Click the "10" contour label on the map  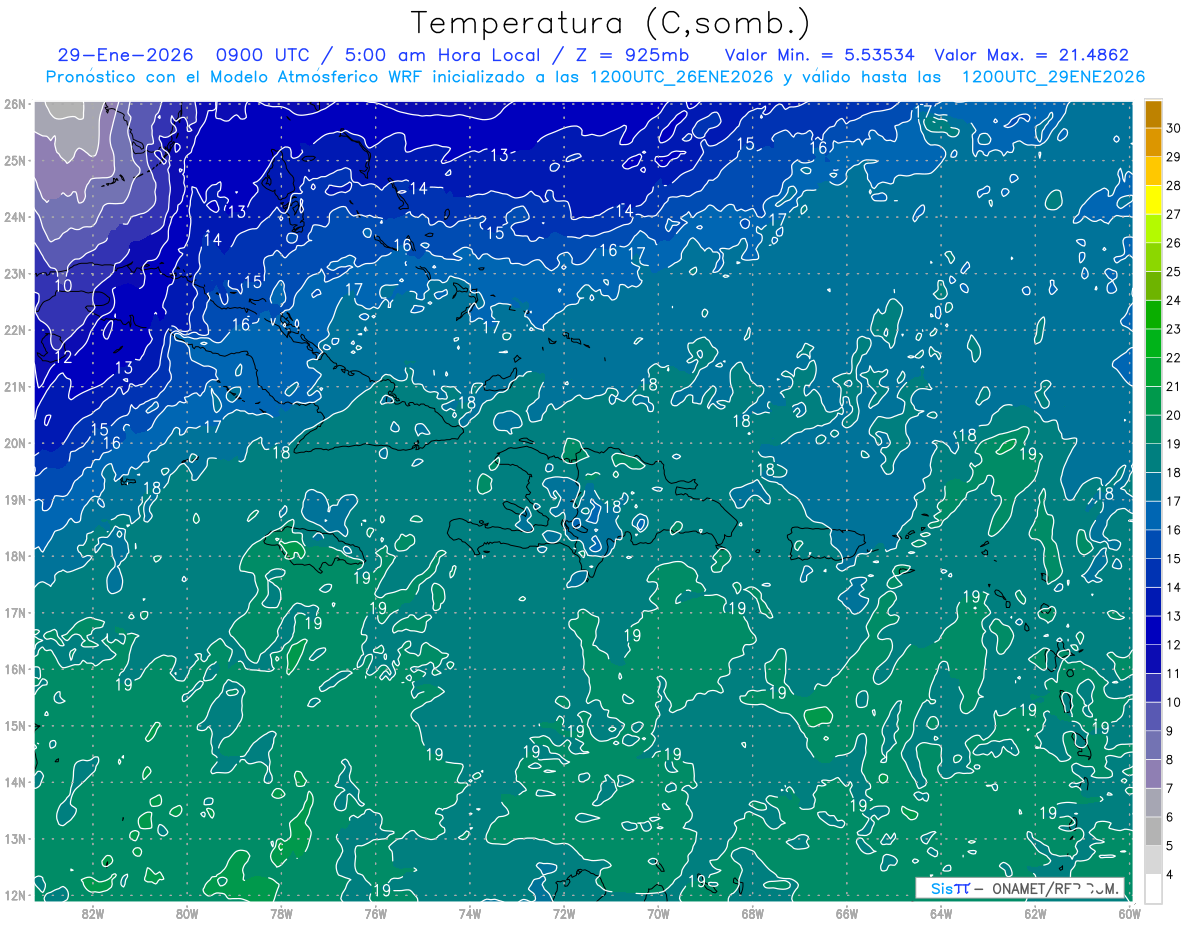(63, 286)
